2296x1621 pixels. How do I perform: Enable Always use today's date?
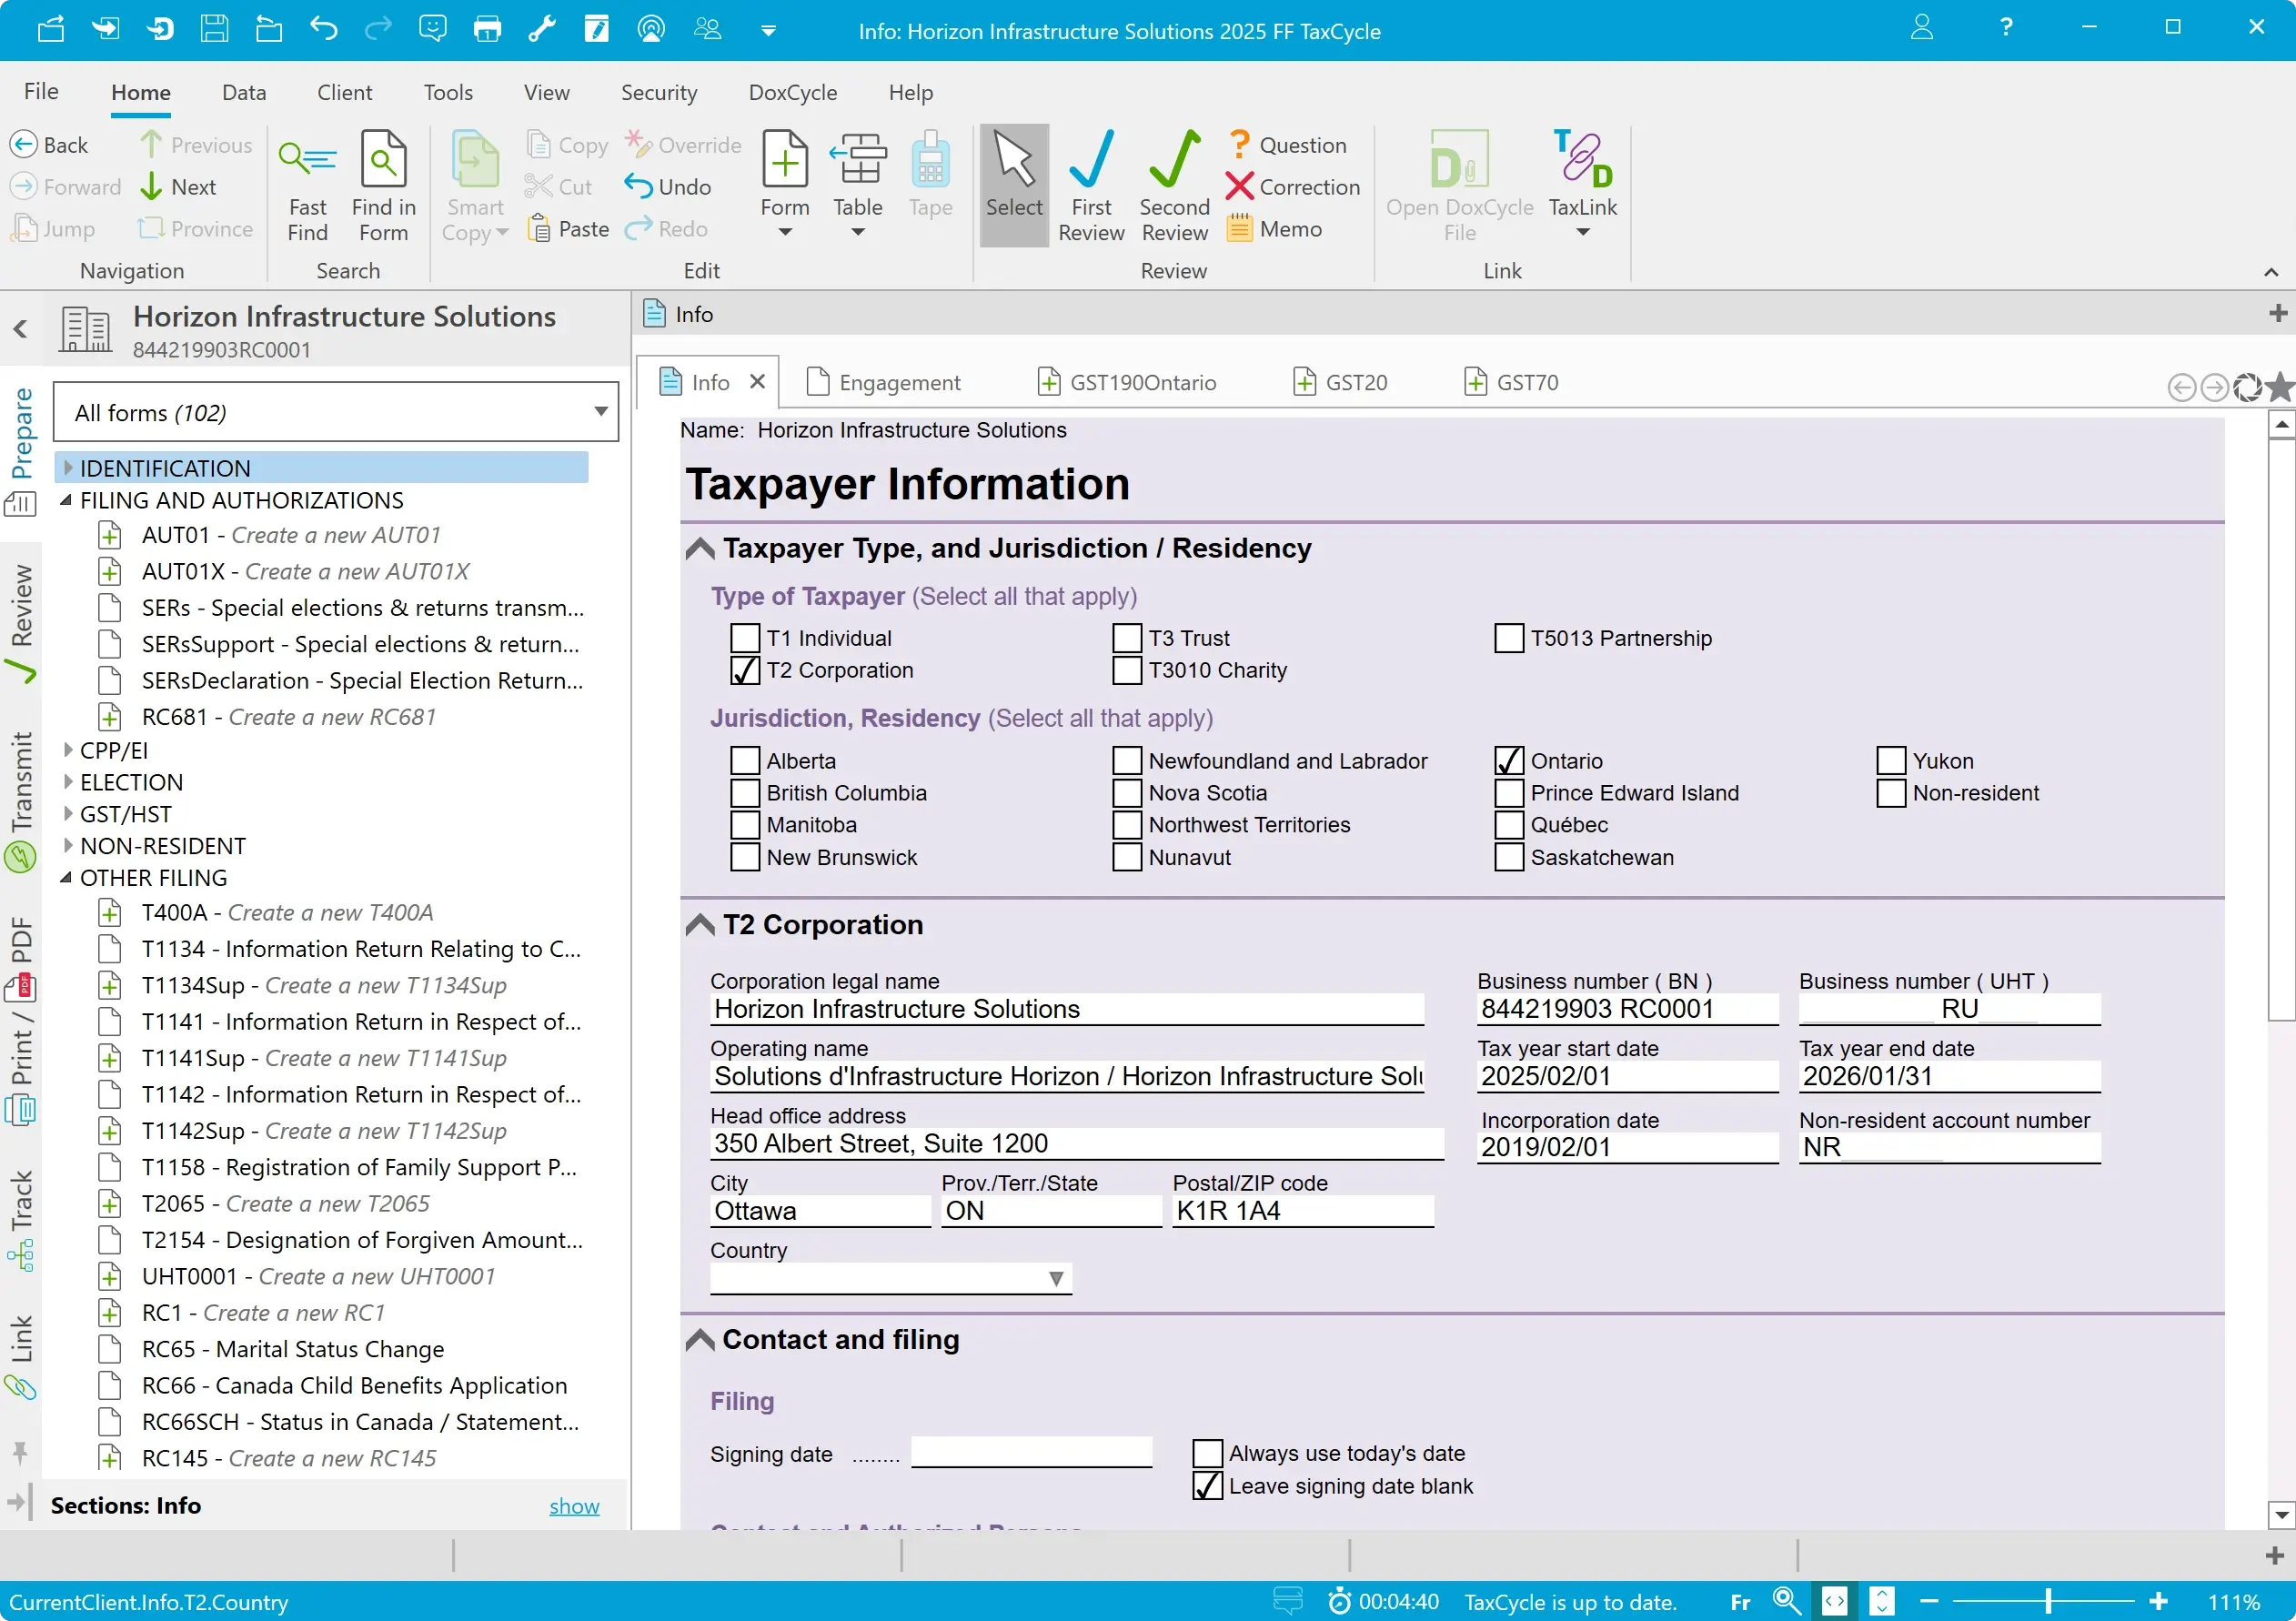pyautogui.click(x=1207, y=1453)
